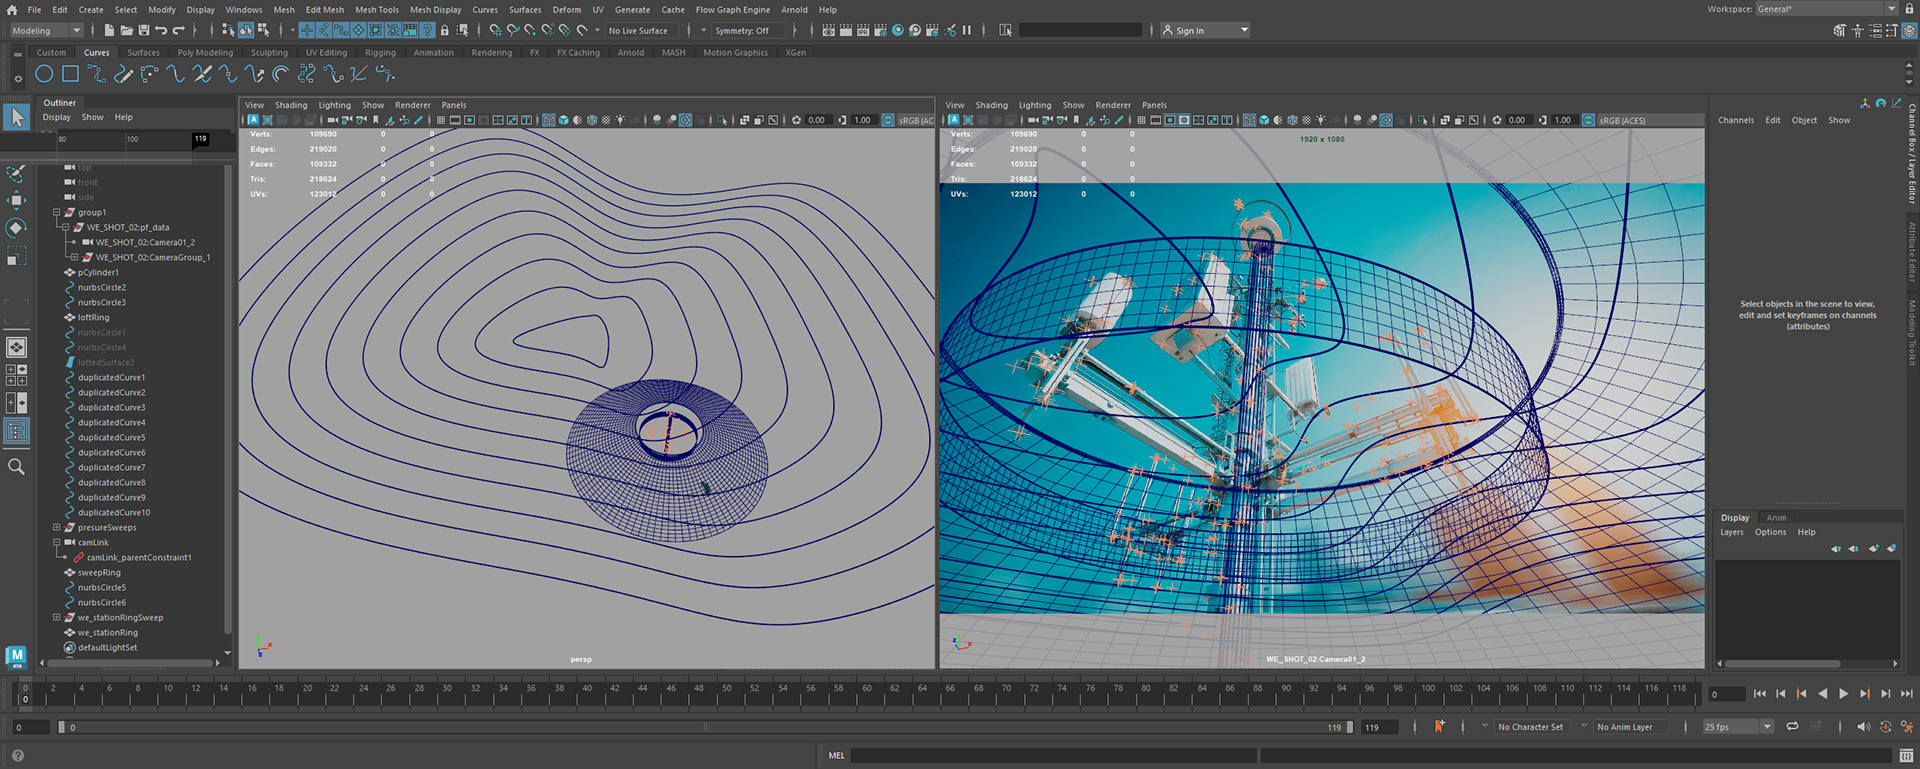
Task: Switch to the Poly Modeling shelf tab
Action: 205,53
